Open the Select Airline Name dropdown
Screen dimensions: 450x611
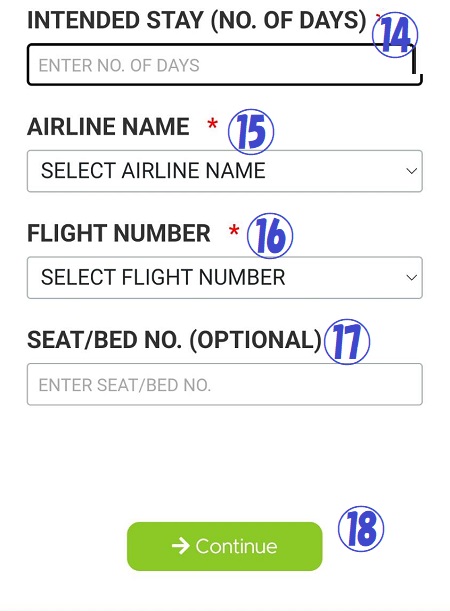[x=225, y=171]
